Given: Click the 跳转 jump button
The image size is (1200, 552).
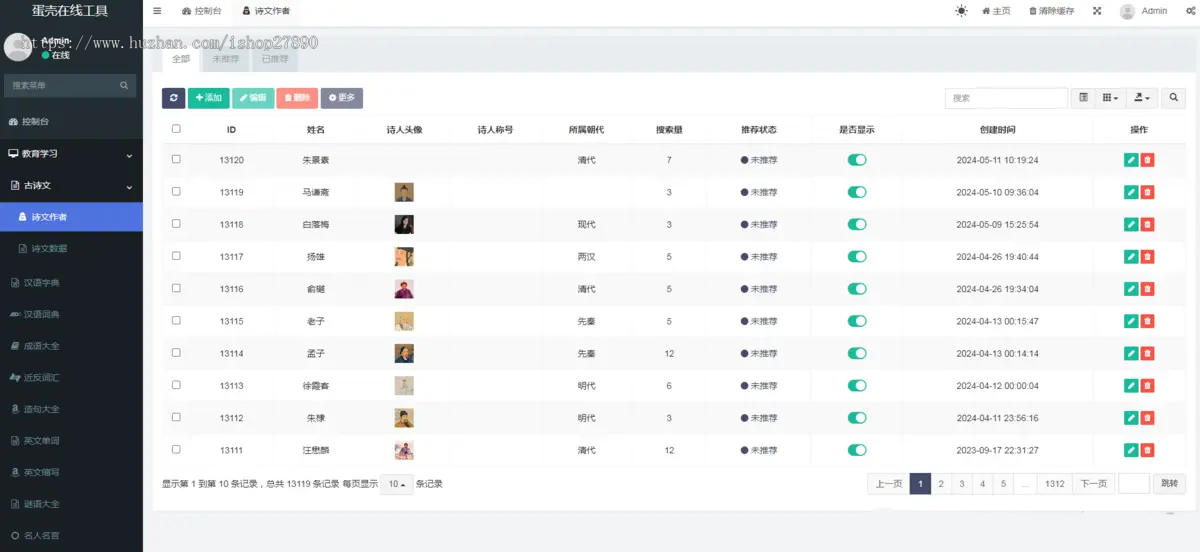Looking at the screenshot, I should [1170, 484].
